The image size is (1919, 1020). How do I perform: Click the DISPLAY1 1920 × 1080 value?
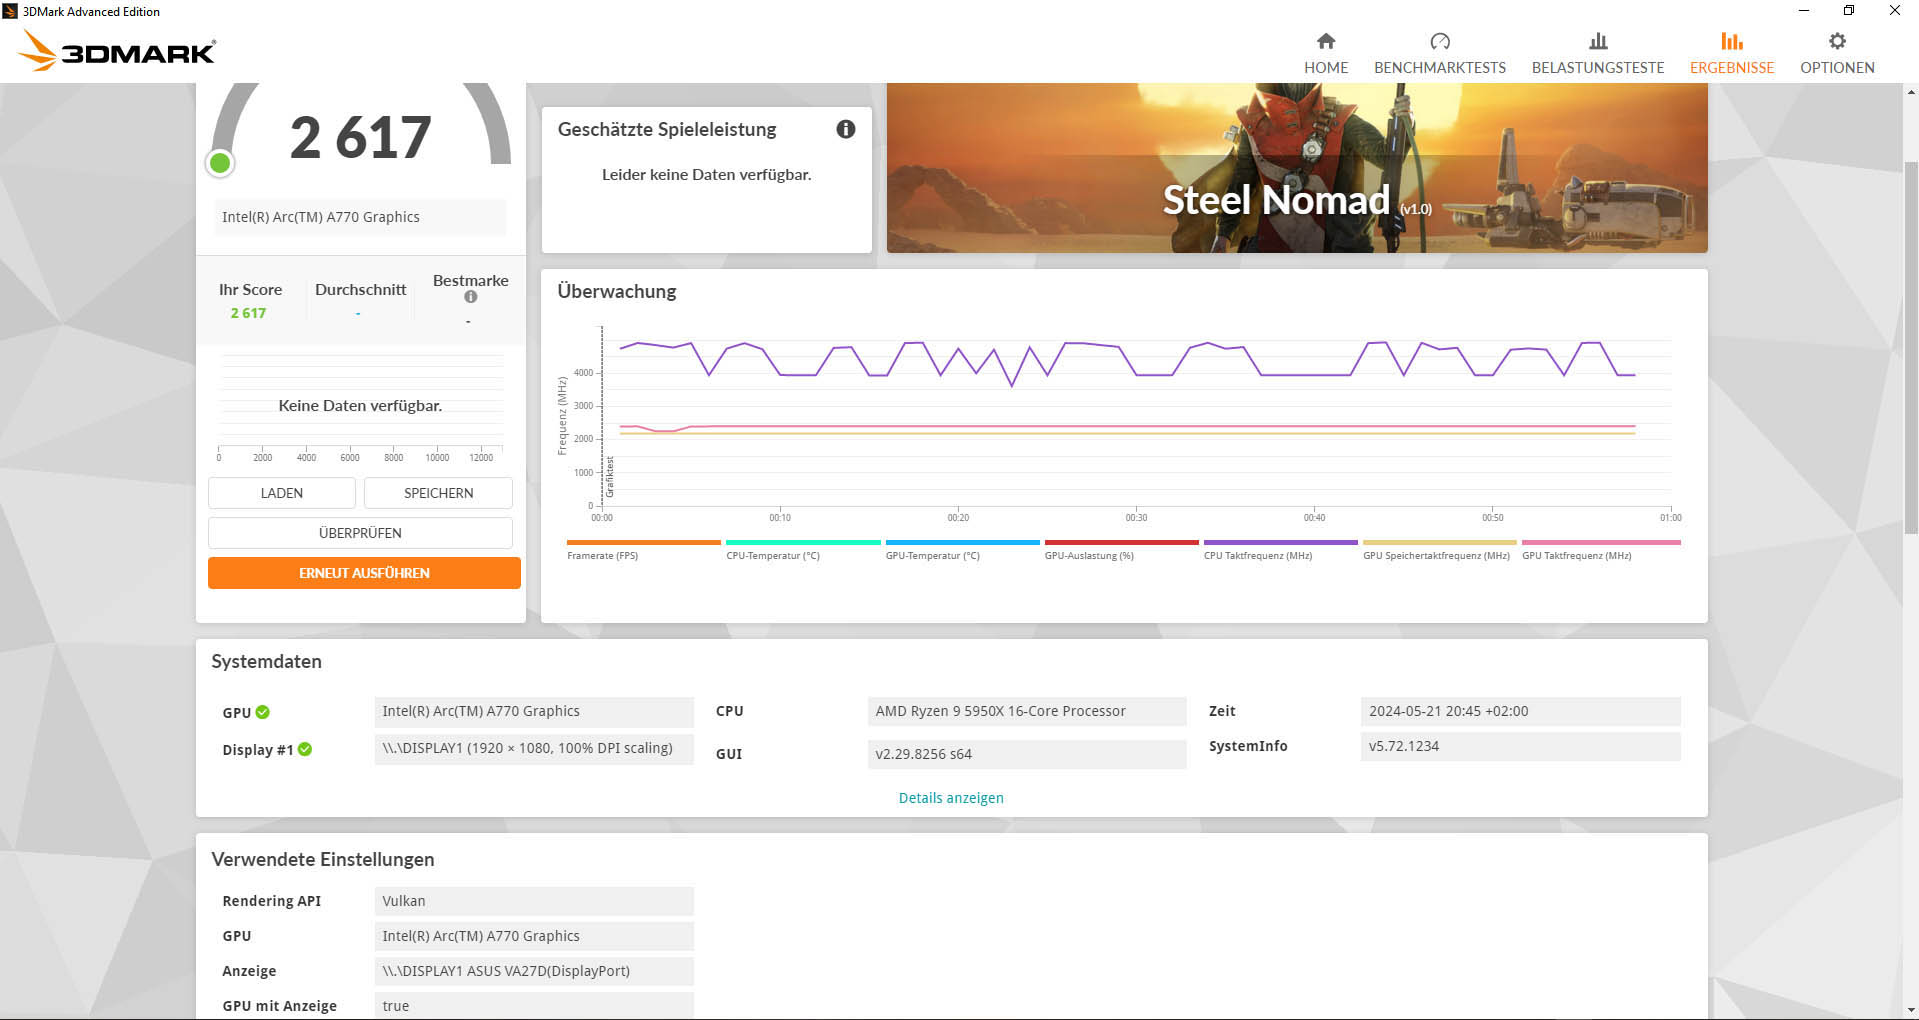[x=534, y=748]
